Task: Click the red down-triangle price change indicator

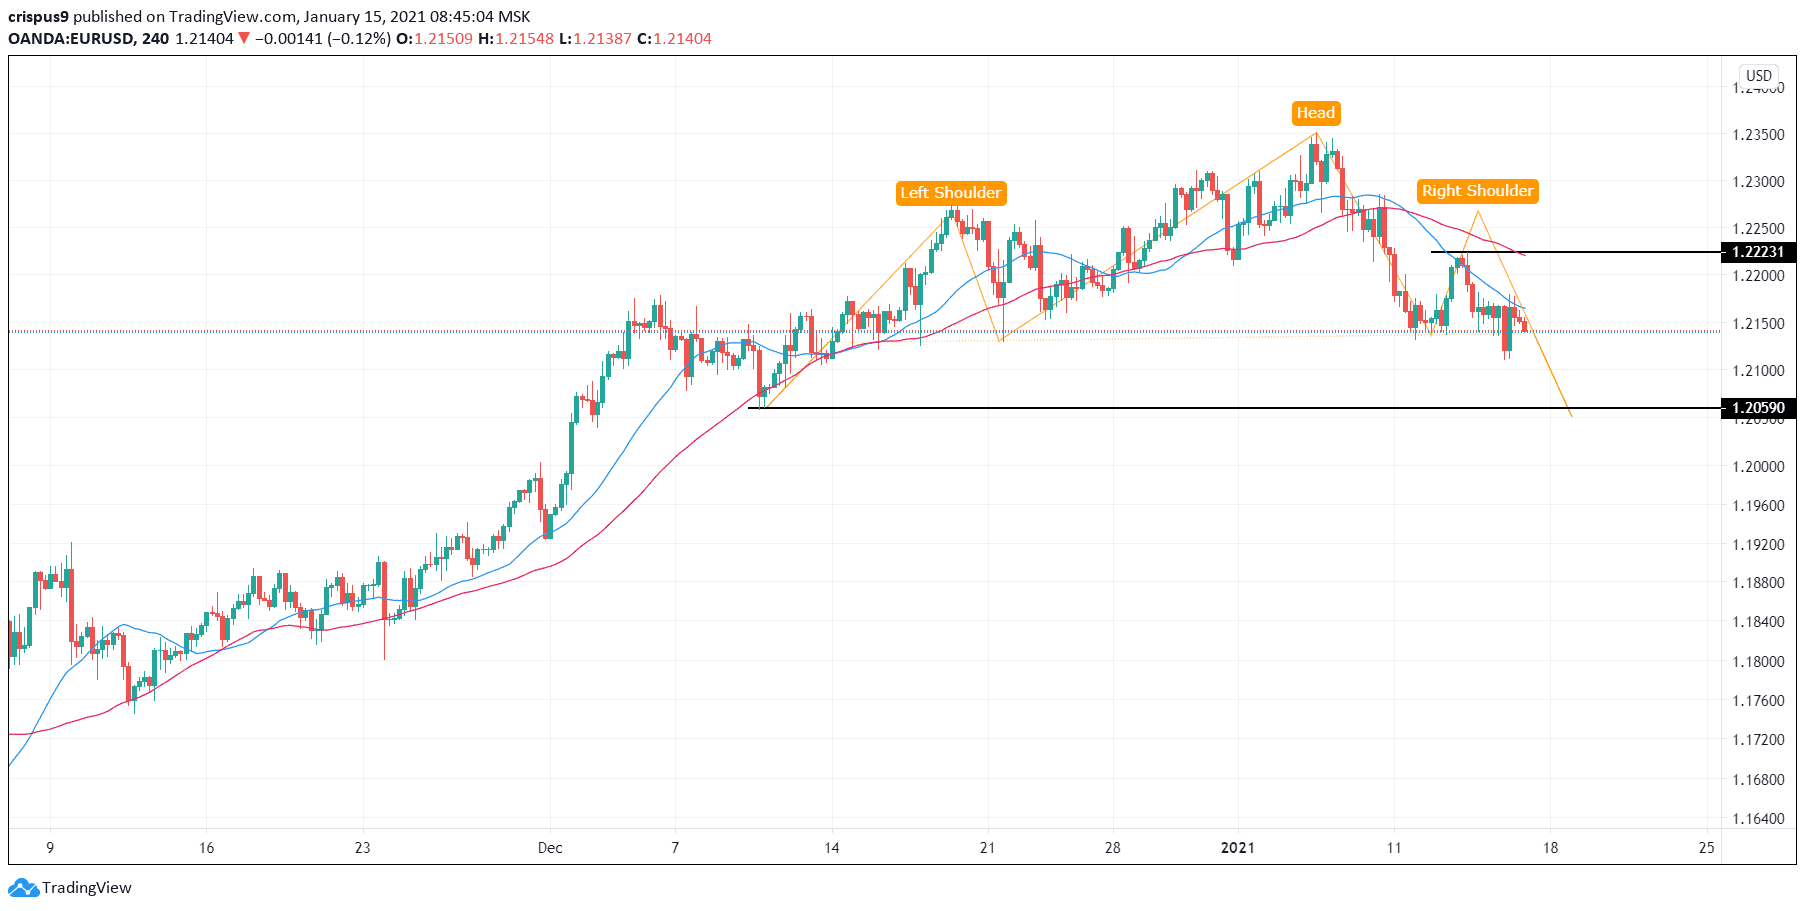Action: click(x=244, y=39)
